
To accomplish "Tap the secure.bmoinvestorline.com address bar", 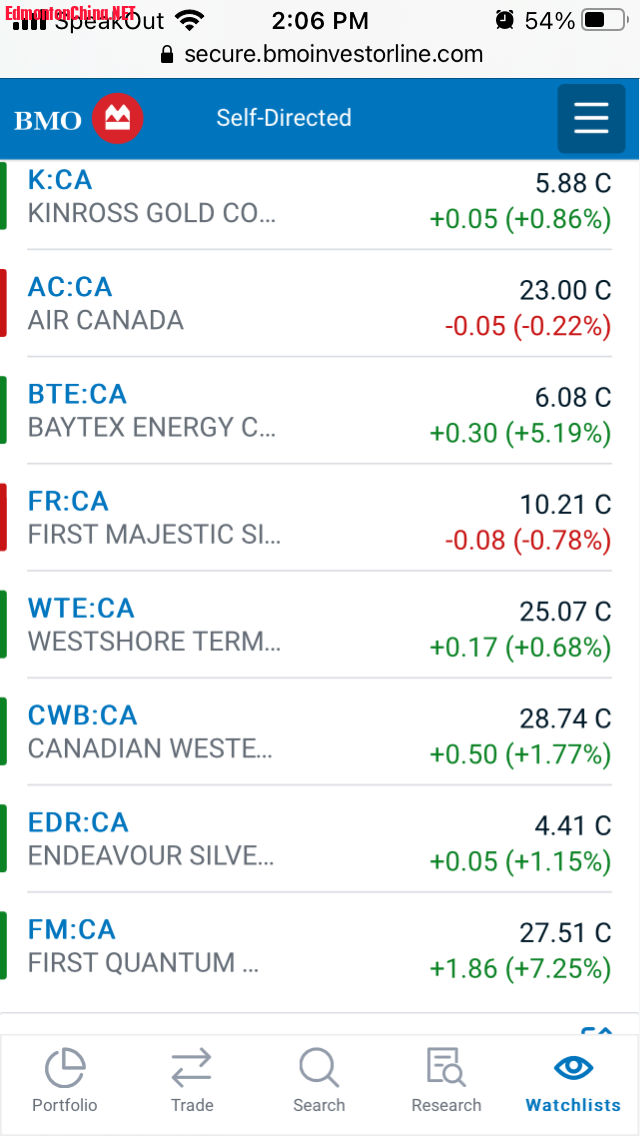I will click(x=320, y=54).
